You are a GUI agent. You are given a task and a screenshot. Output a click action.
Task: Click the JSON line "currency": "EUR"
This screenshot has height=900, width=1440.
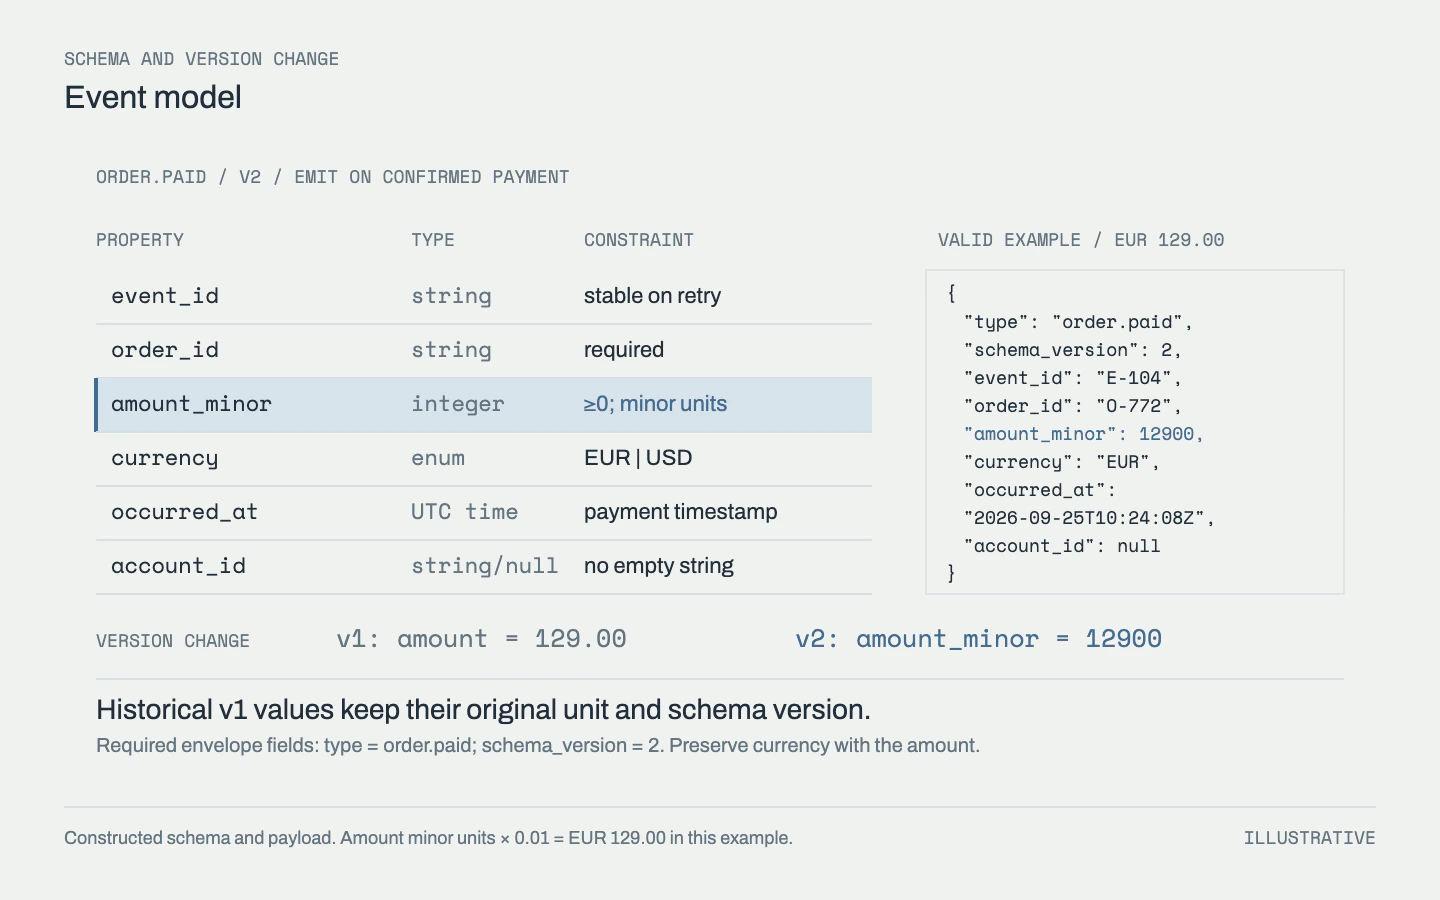click(x=1061, y=462)
